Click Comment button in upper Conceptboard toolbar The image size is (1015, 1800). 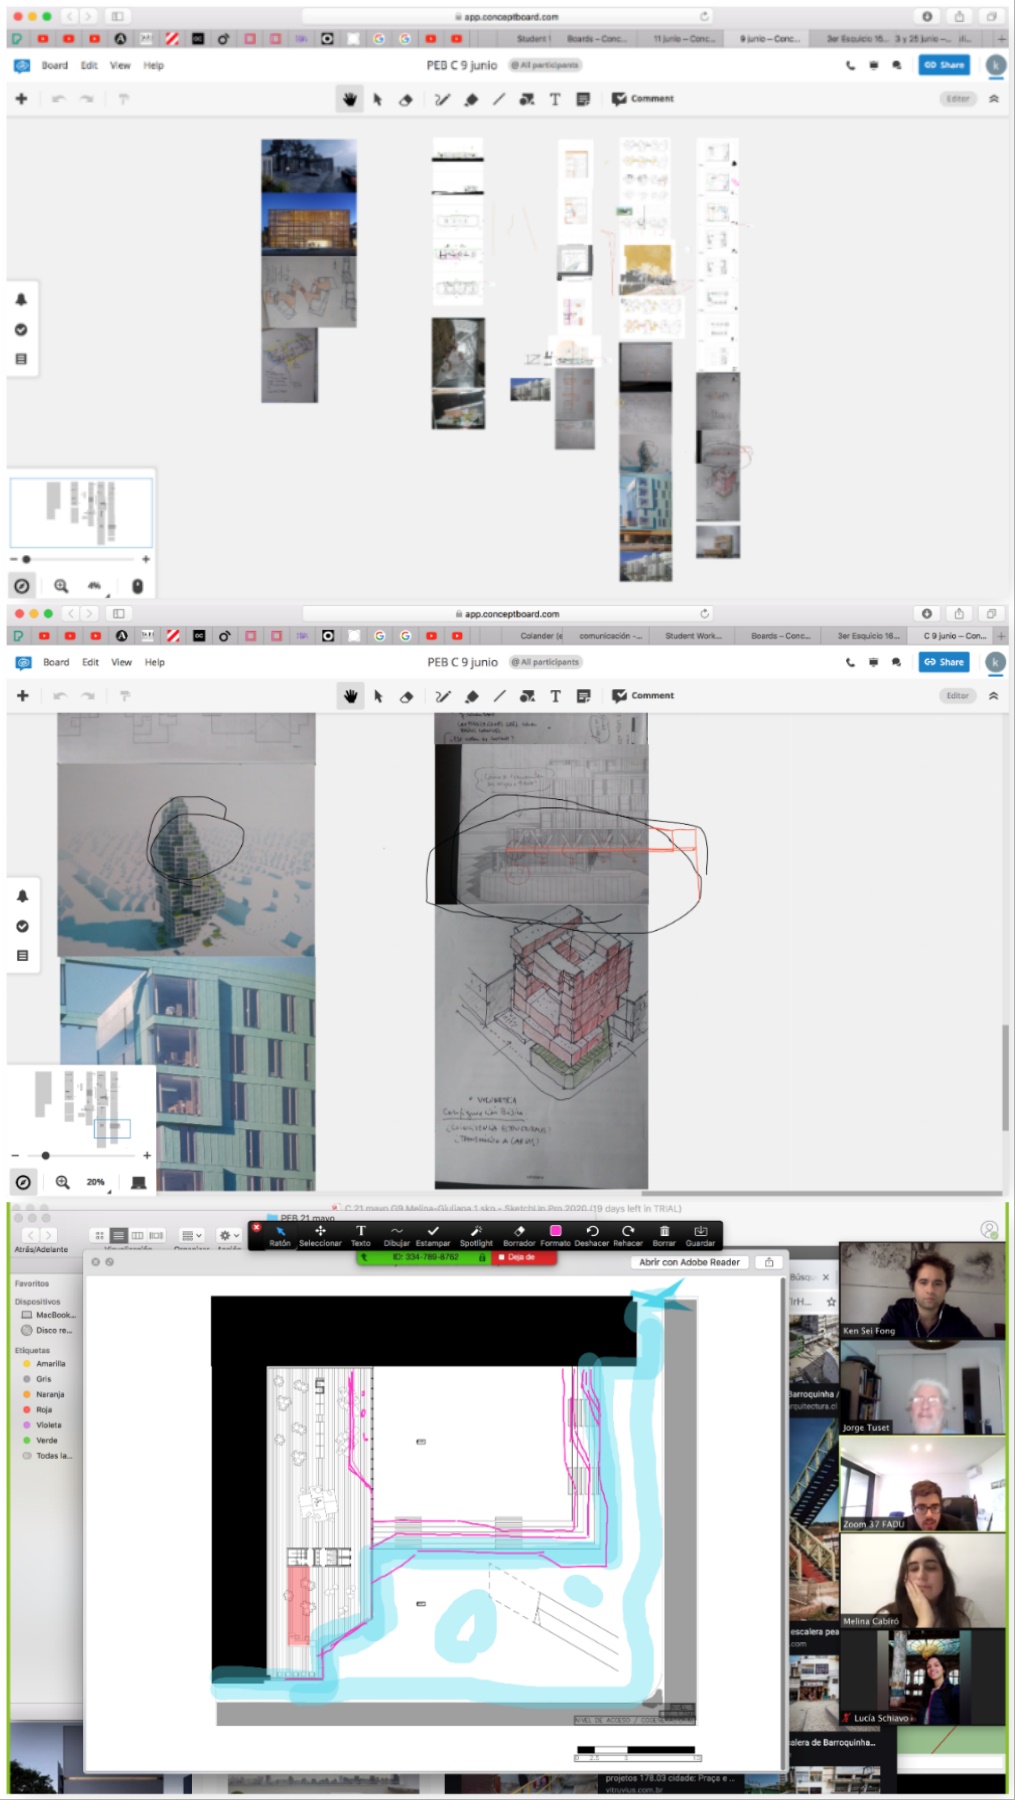643,99
